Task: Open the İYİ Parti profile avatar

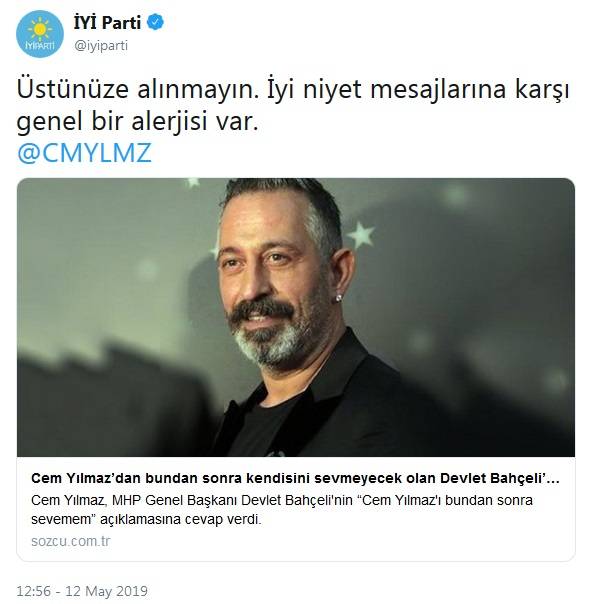Action: pos(40,34)
